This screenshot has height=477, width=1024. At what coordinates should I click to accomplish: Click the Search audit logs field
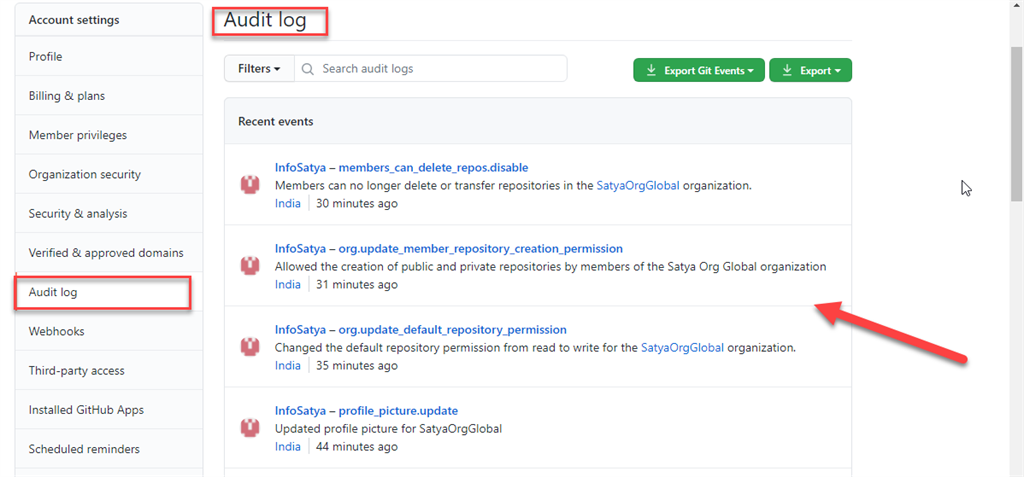tap(440, 69)
